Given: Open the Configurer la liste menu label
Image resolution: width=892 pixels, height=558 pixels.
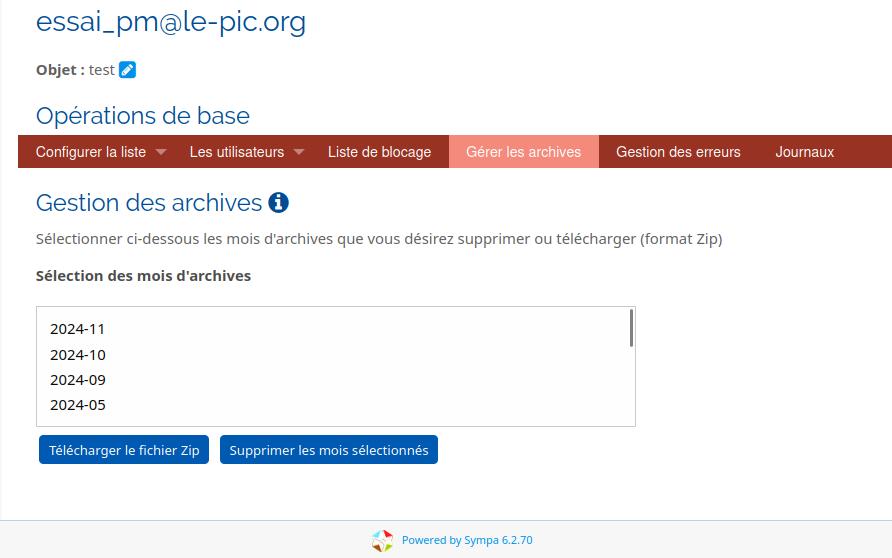Looking at the screenshot, I should pyautogui.click(x=91, y=152).
